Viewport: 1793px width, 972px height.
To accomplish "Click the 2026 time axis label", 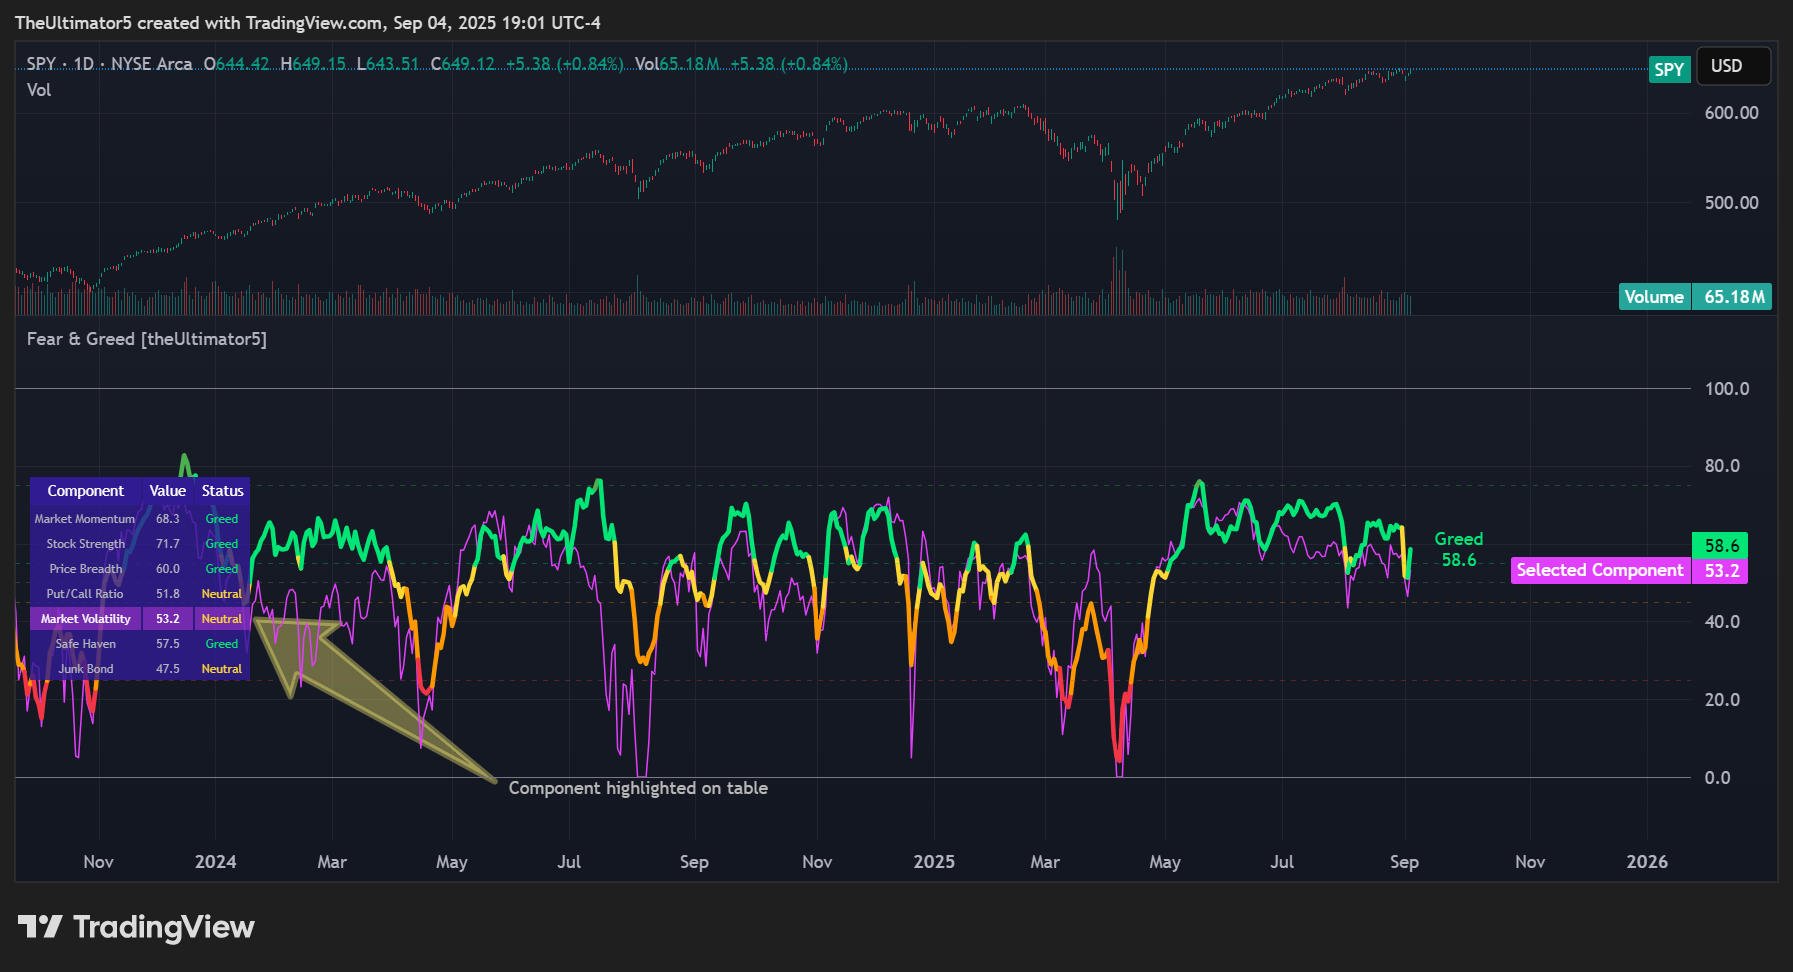I will [x=1647, y=862].
